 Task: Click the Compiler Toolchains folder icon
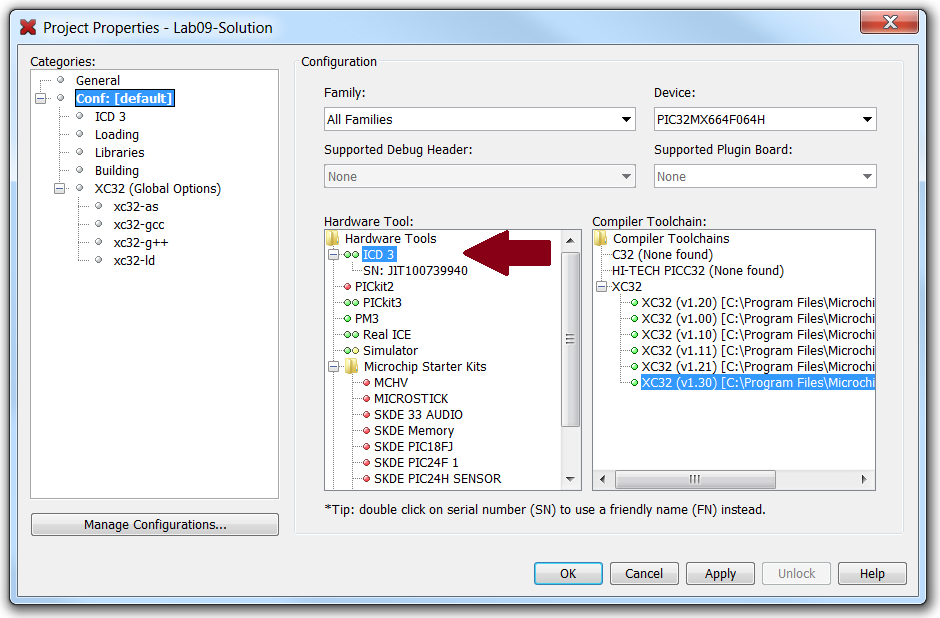[x=601, y=239]
